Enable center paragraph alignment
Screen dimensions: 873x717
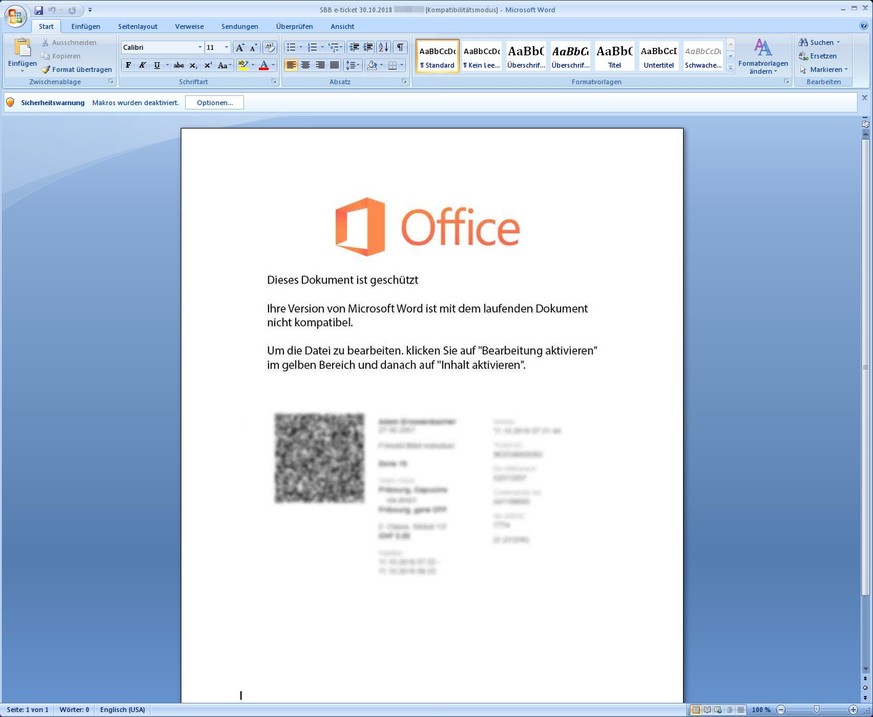[305, 65]
